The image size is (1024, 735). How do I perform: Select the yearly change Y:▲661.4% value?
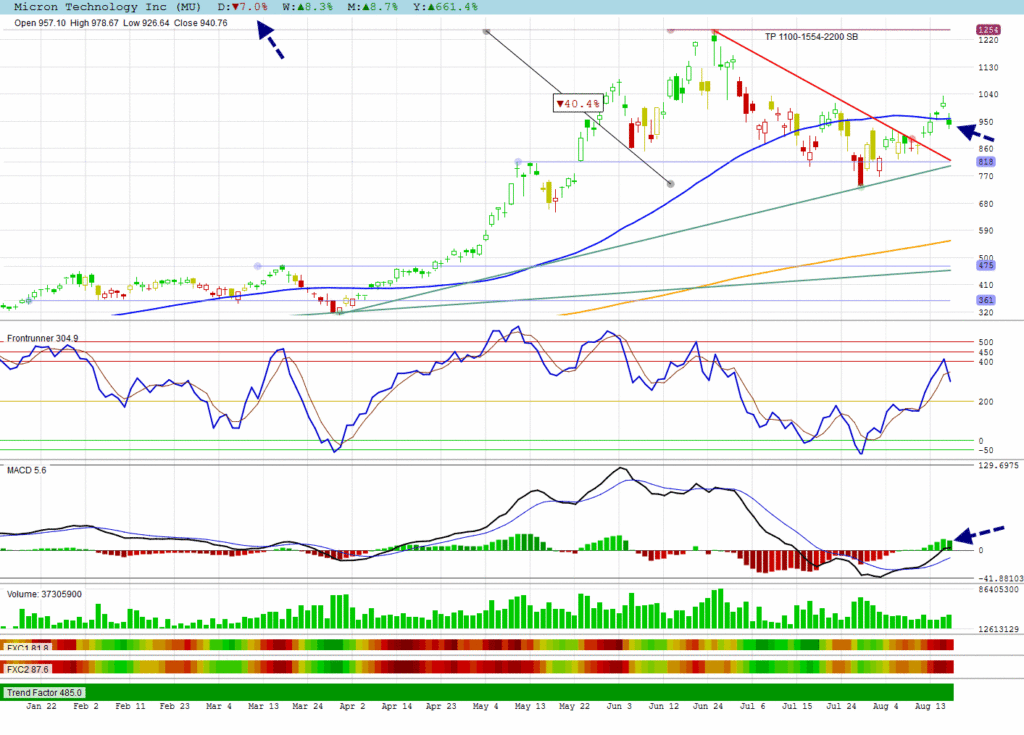[445, 7]
